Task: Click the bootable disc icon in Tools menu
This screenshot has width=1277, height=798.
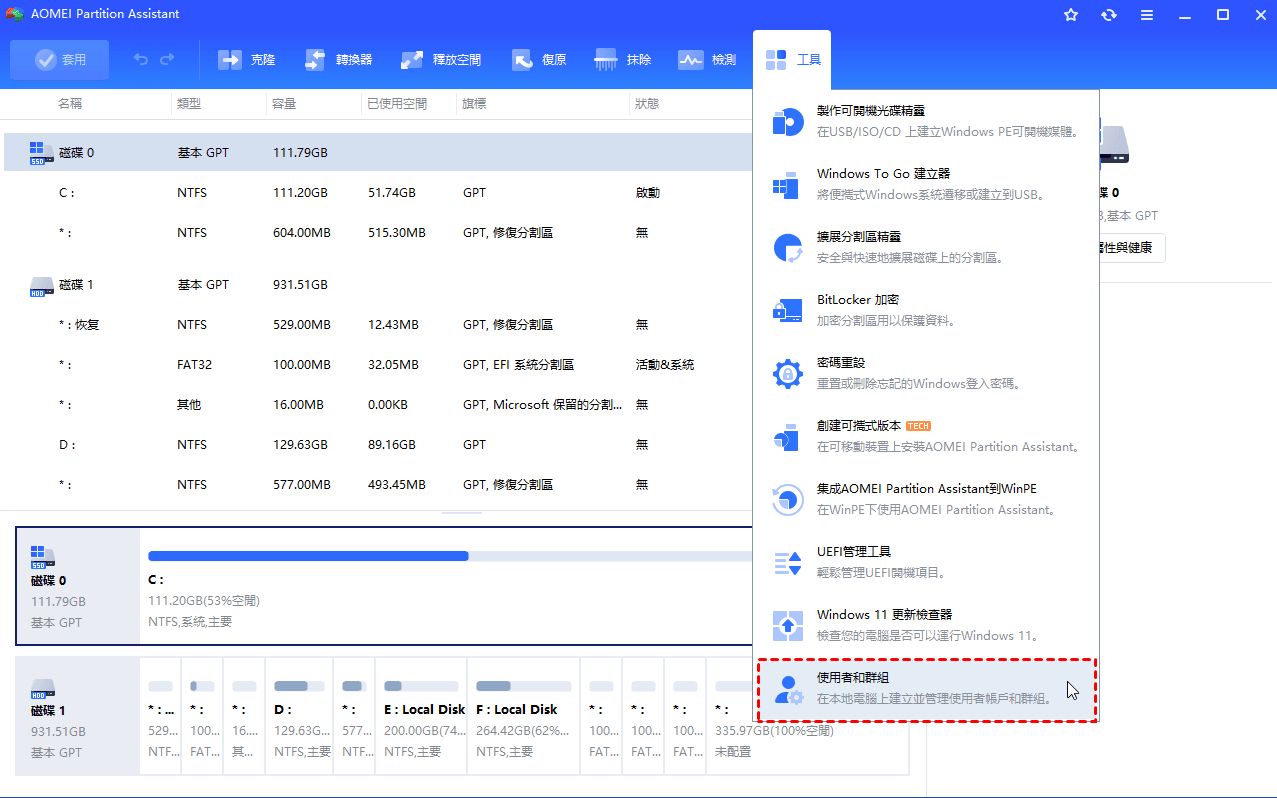Action: tap(788, 122)
